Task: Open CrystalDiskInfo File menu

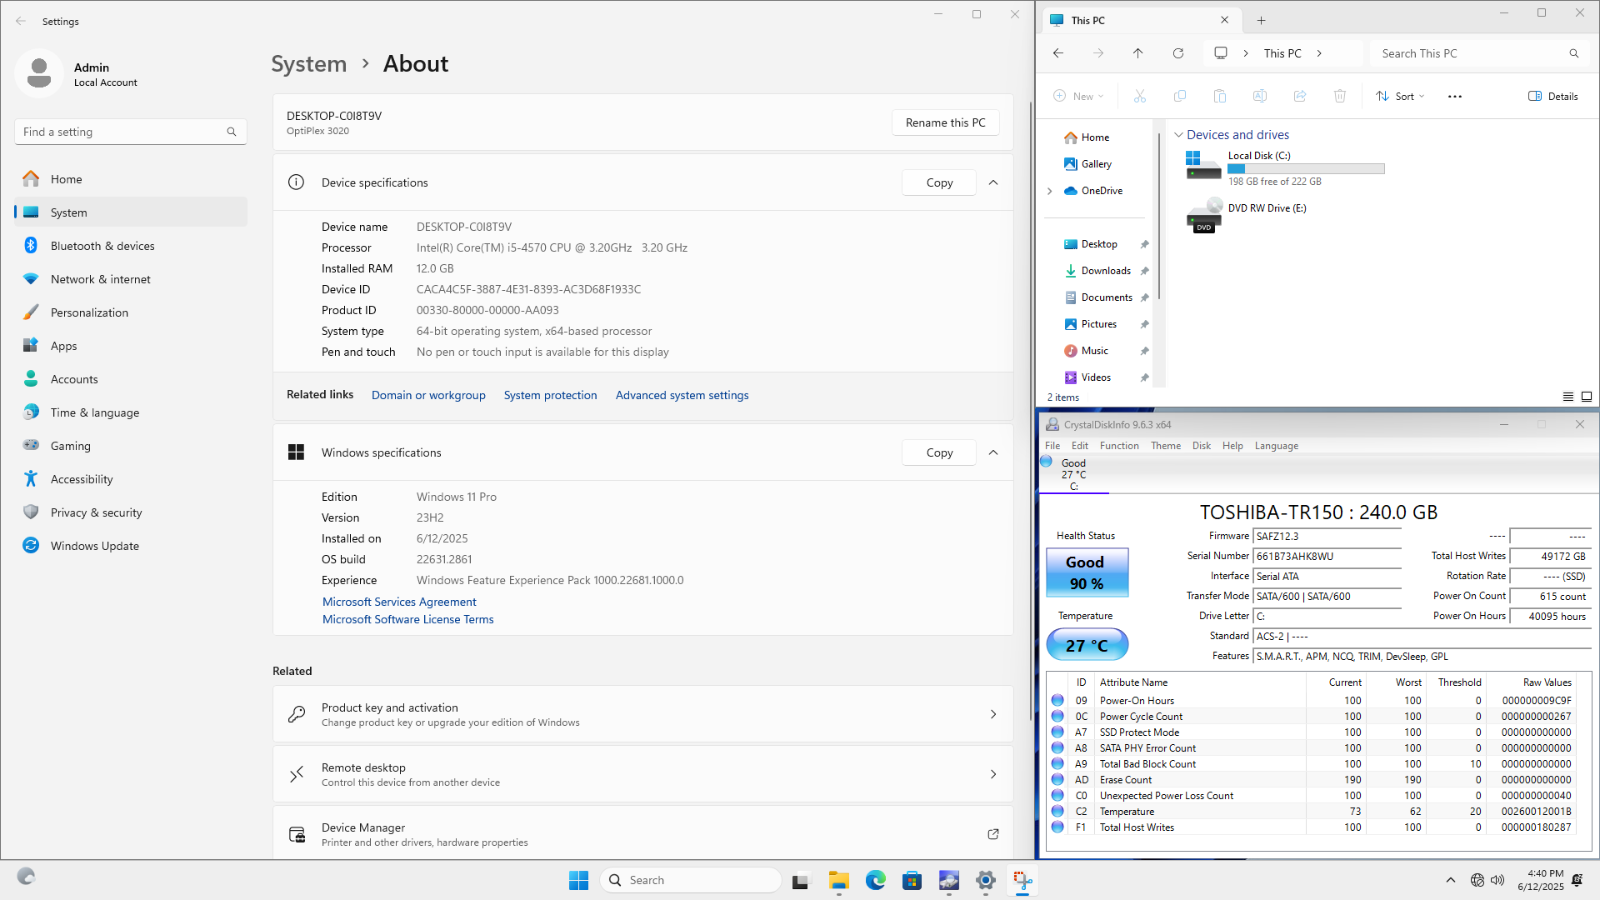Action: (1053, 446)
